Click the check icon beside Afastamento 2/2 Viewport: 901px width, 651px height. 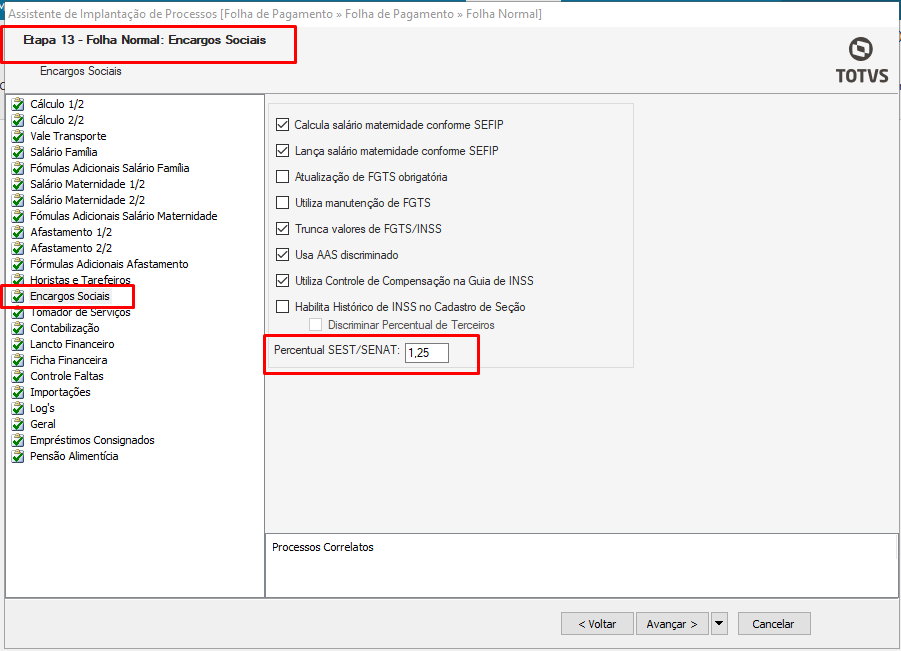(18, 248)
